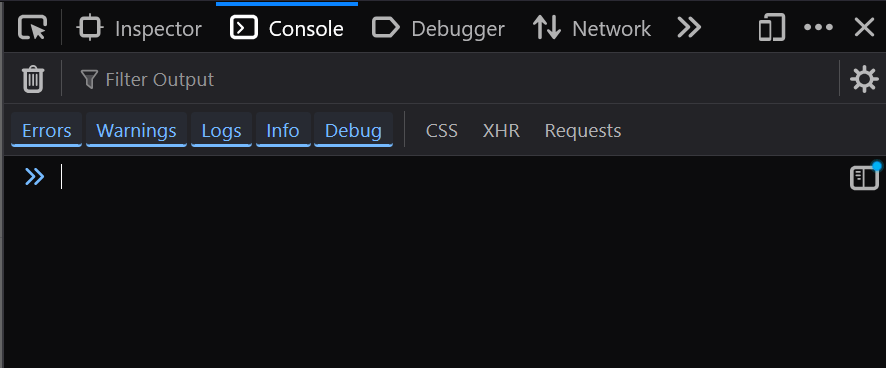Viewport: 886px width, 368px height.
Task: Close the developer tools panel
Action: tap(864, 28)
